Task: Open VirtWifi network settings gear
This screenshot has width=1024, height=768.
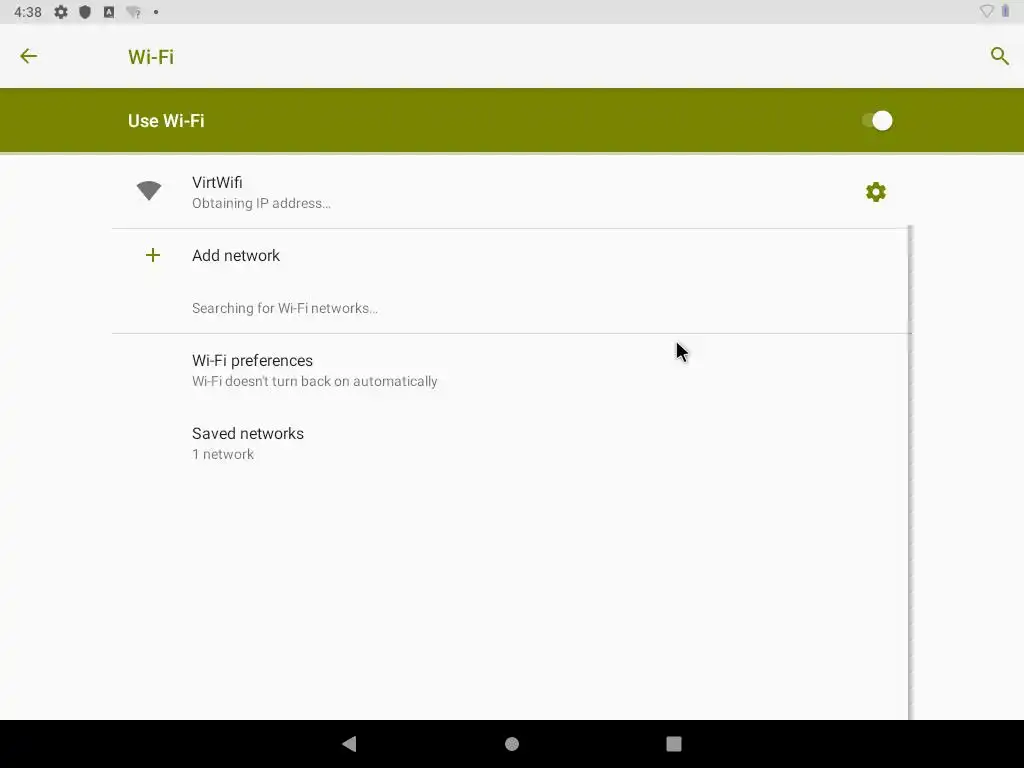Action: click(x=876, y=192)
